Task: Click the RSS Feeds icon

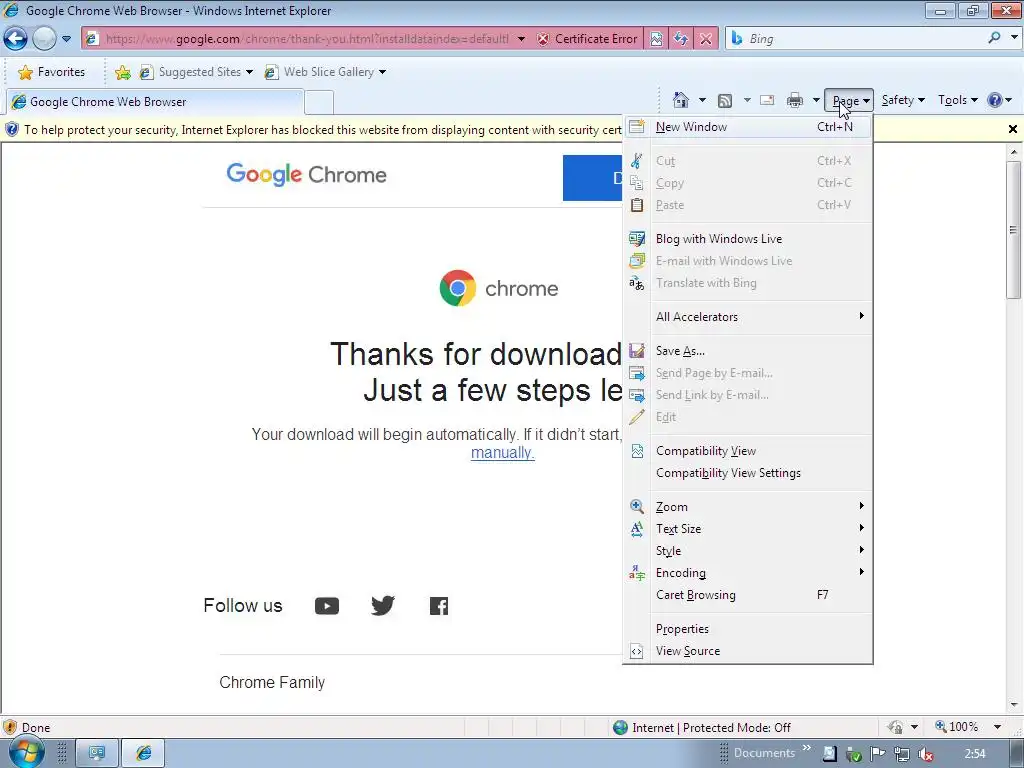Action: pos(725,101)
